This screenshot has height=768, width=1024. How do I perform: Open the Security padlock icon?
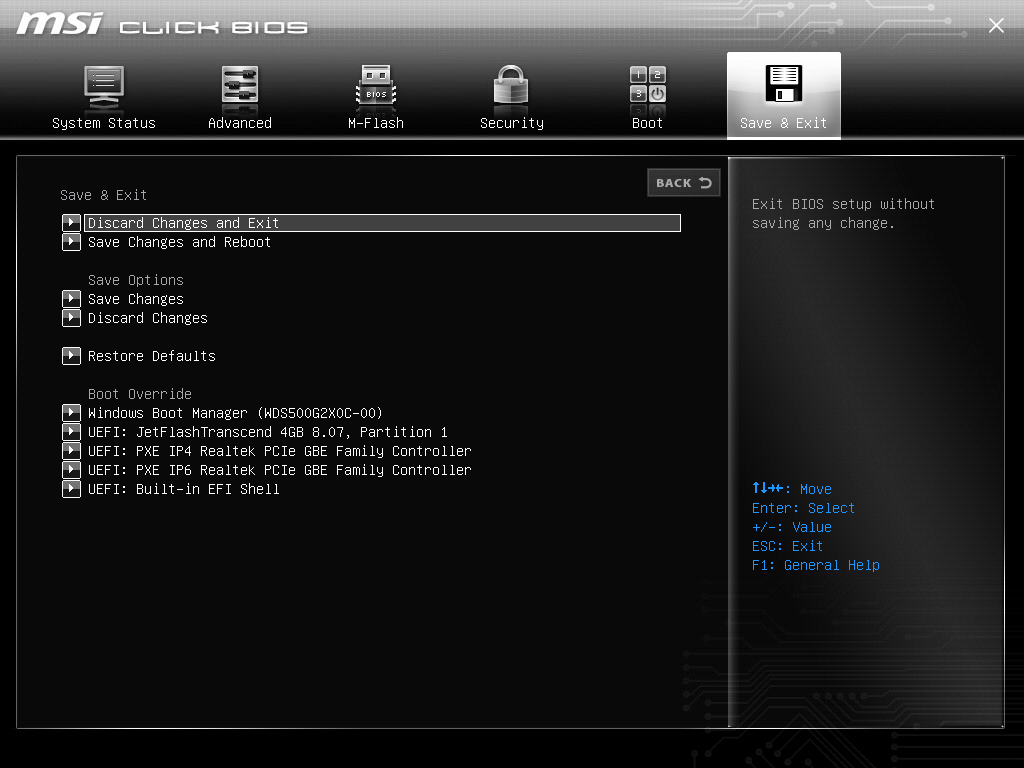click(511, 85)
